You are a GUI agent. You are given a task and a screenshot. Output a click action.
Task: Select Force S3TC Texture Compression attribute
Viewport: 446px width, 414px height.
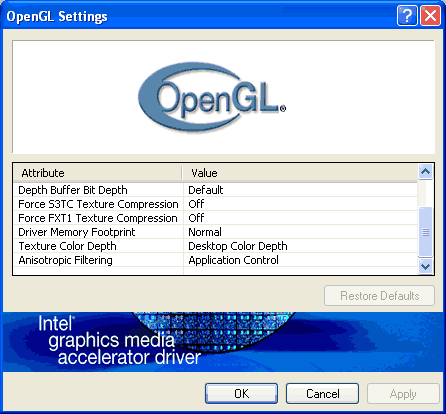coord(98,204)
